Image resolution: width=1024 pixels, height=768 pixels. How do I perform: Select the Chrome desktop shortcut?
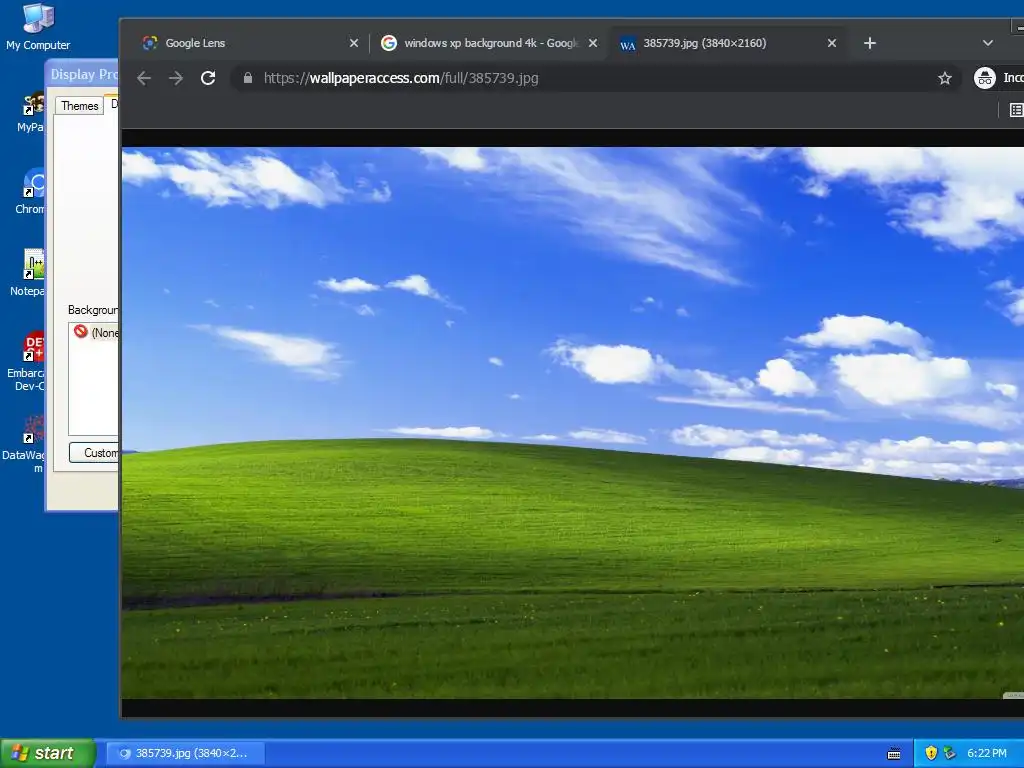pos(31,191)
